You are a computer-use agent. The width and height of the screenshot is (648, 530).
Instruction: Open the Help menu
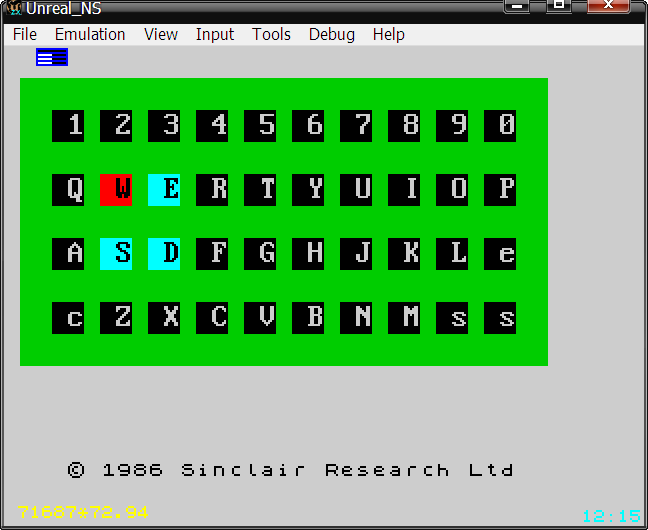(x=388, y=34)
